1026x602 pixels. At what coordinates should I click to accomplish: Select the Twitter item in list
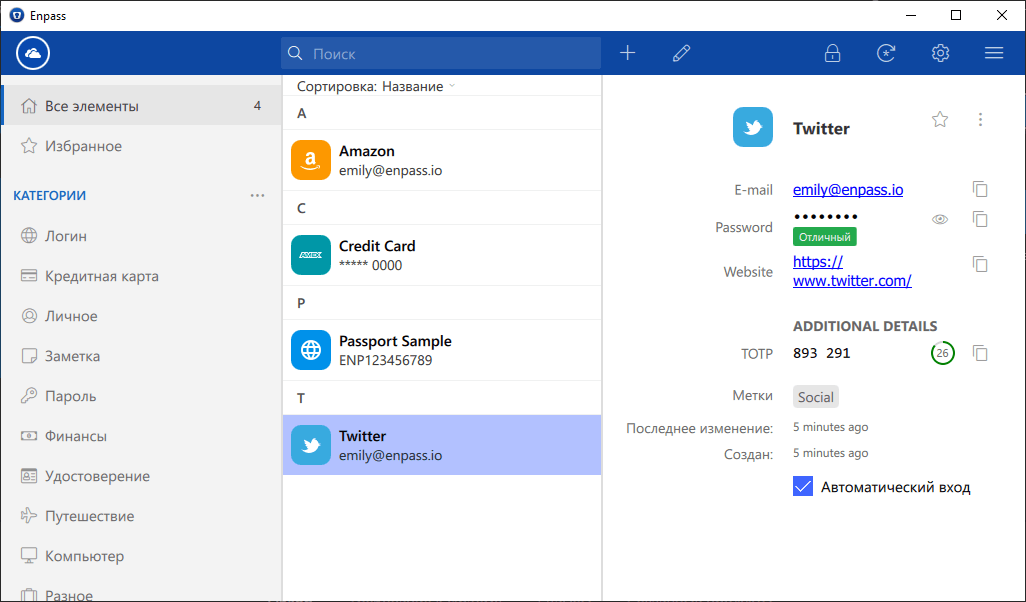pyautogui.click(x=442, y=445)
